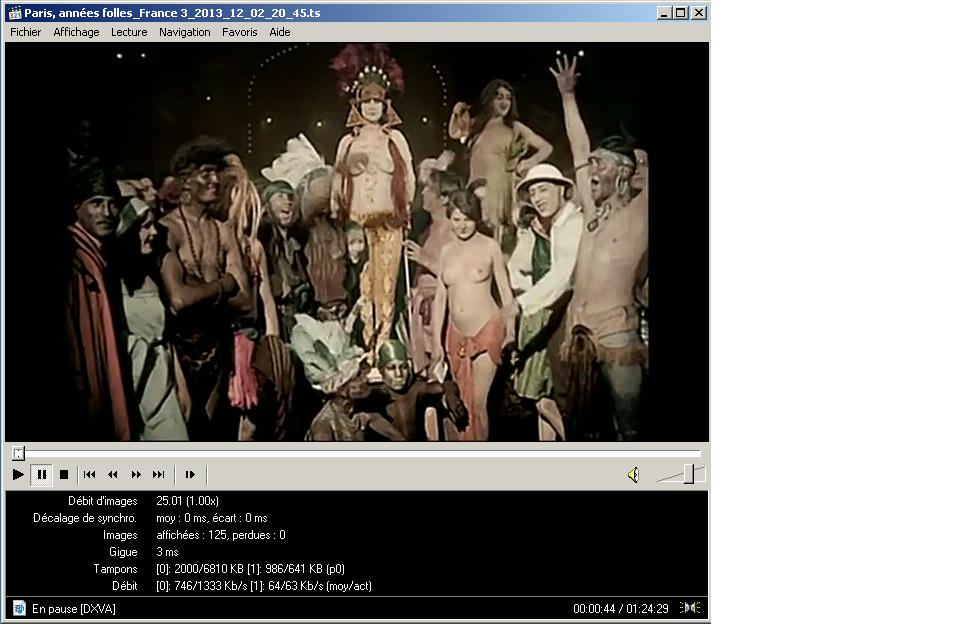Click the 'Décalage de synchro.' label
Image resolution: width=960 pixels, height=624 pixels.
tap(85, 518)
